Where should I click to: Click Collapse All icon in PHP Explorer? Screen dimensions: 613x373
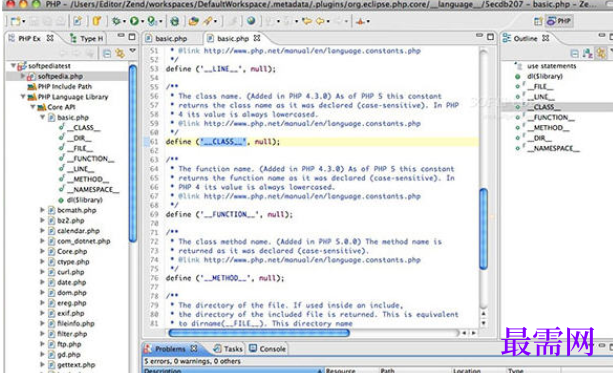click(106, 53)
